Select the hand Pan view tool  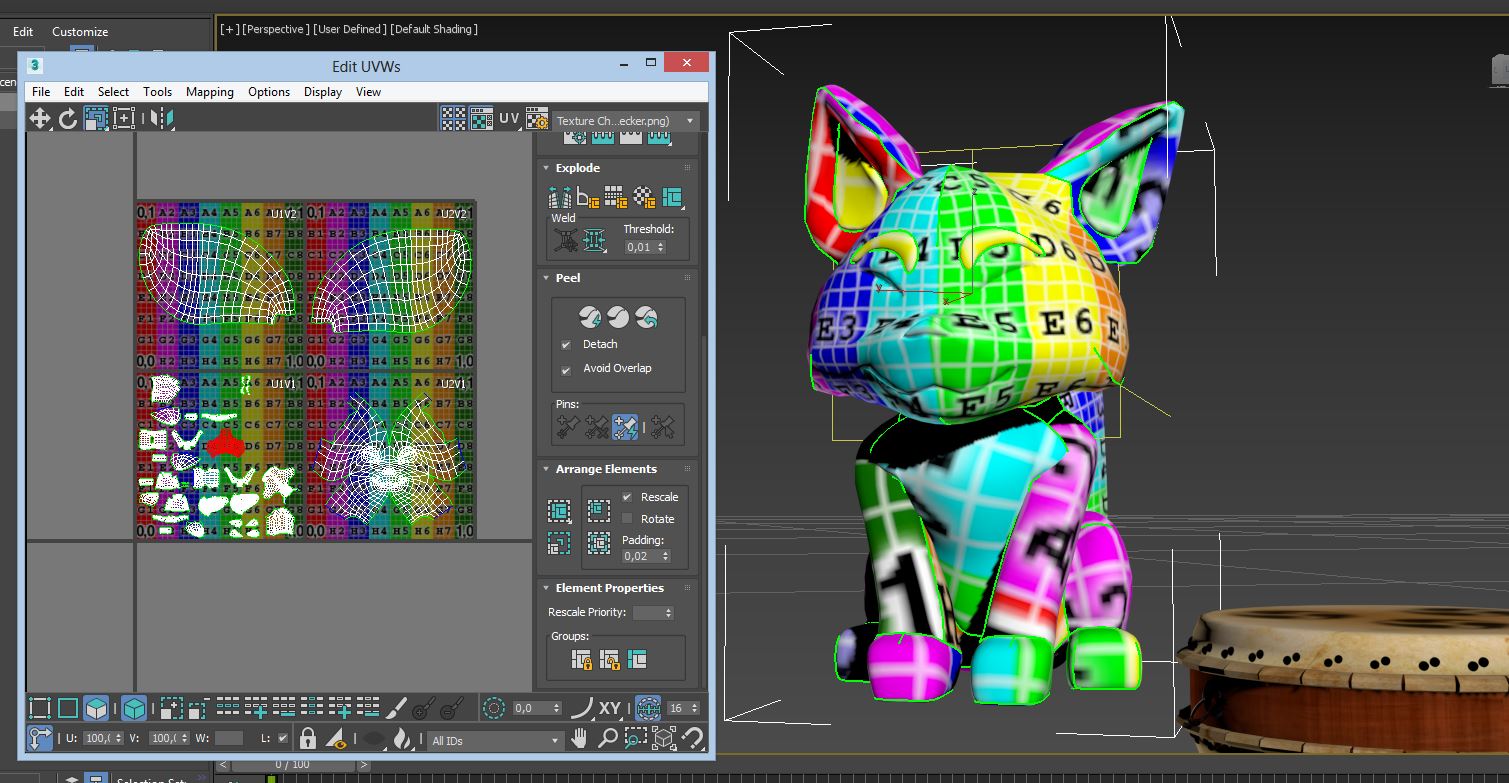(580, 739)
